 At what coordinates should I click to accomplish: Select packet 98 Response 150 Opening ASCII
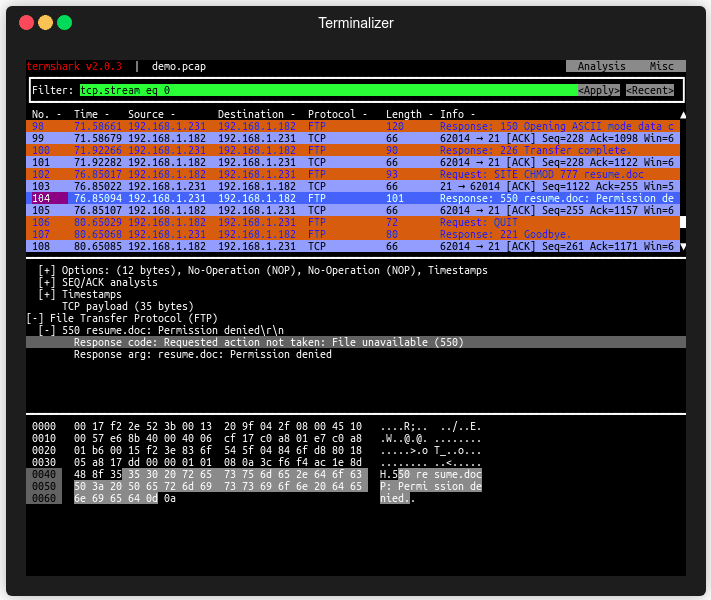pos(353,126)
